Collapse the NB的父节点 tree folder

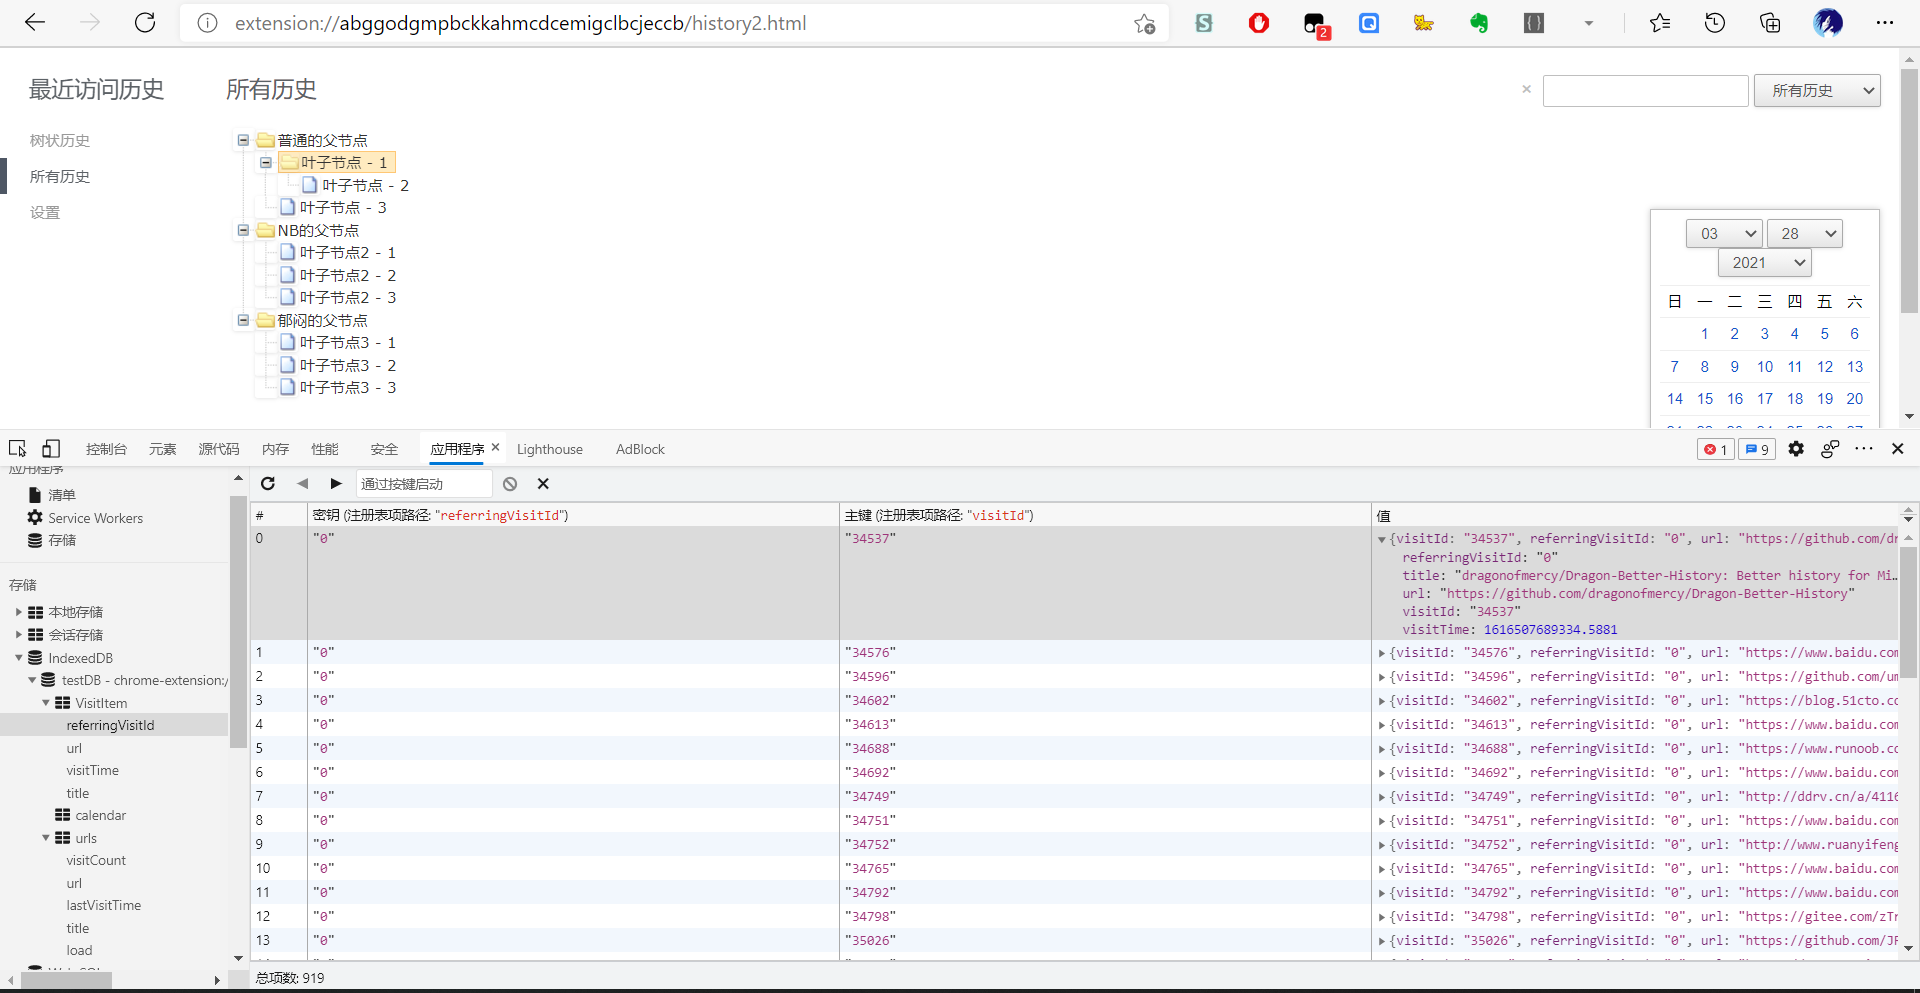click(x=243, y=230)
